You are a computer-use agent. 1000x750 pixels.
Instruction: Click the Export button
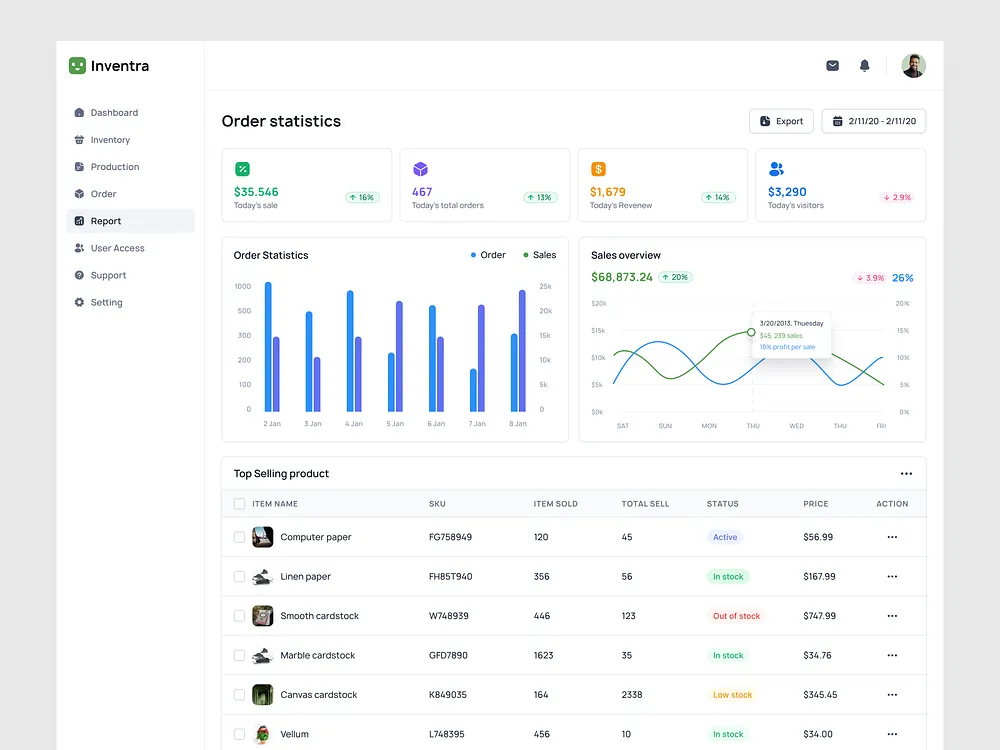pyautogui.click(x=781, y=120)
